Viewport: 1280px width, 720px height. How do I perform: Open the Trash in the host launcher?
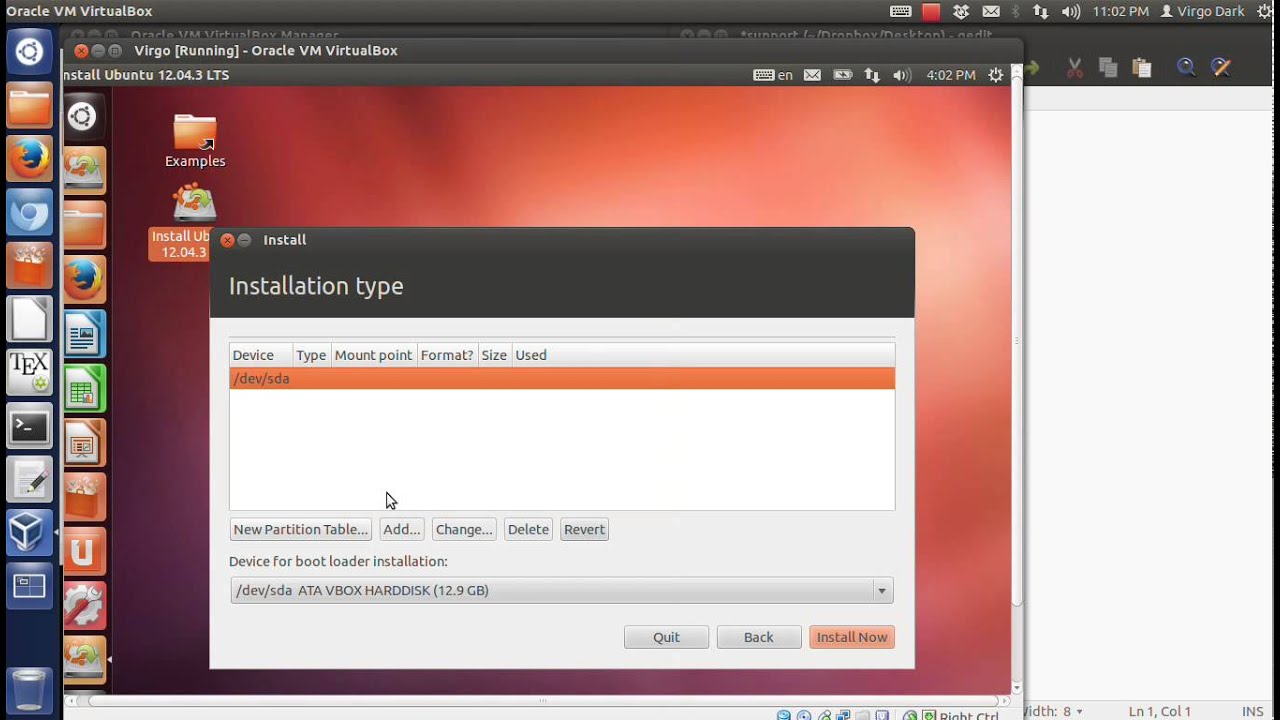(x=29, y=689)
